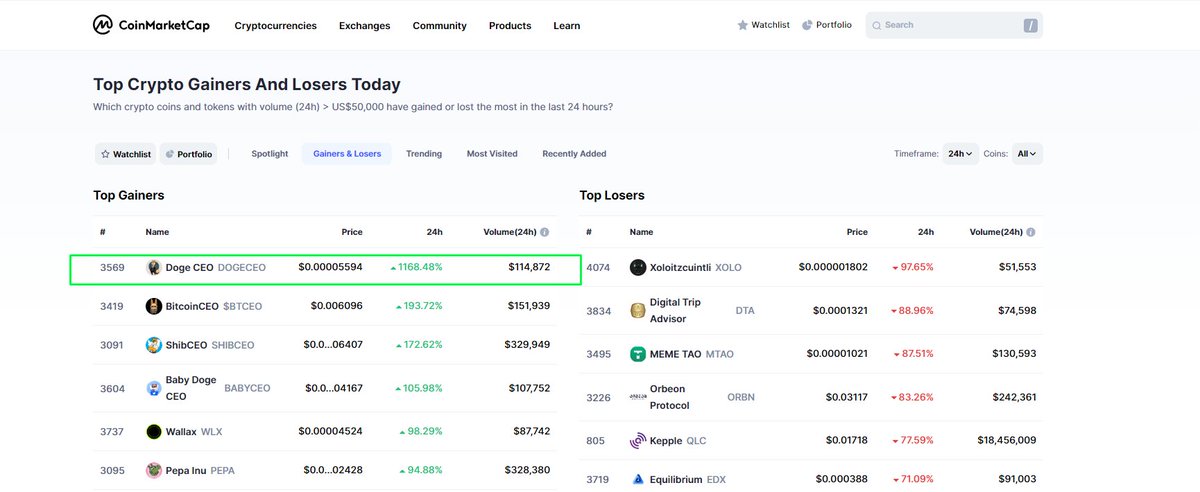Open the Community menu
The image size is (1200, 492).
(x=440, y=26)
